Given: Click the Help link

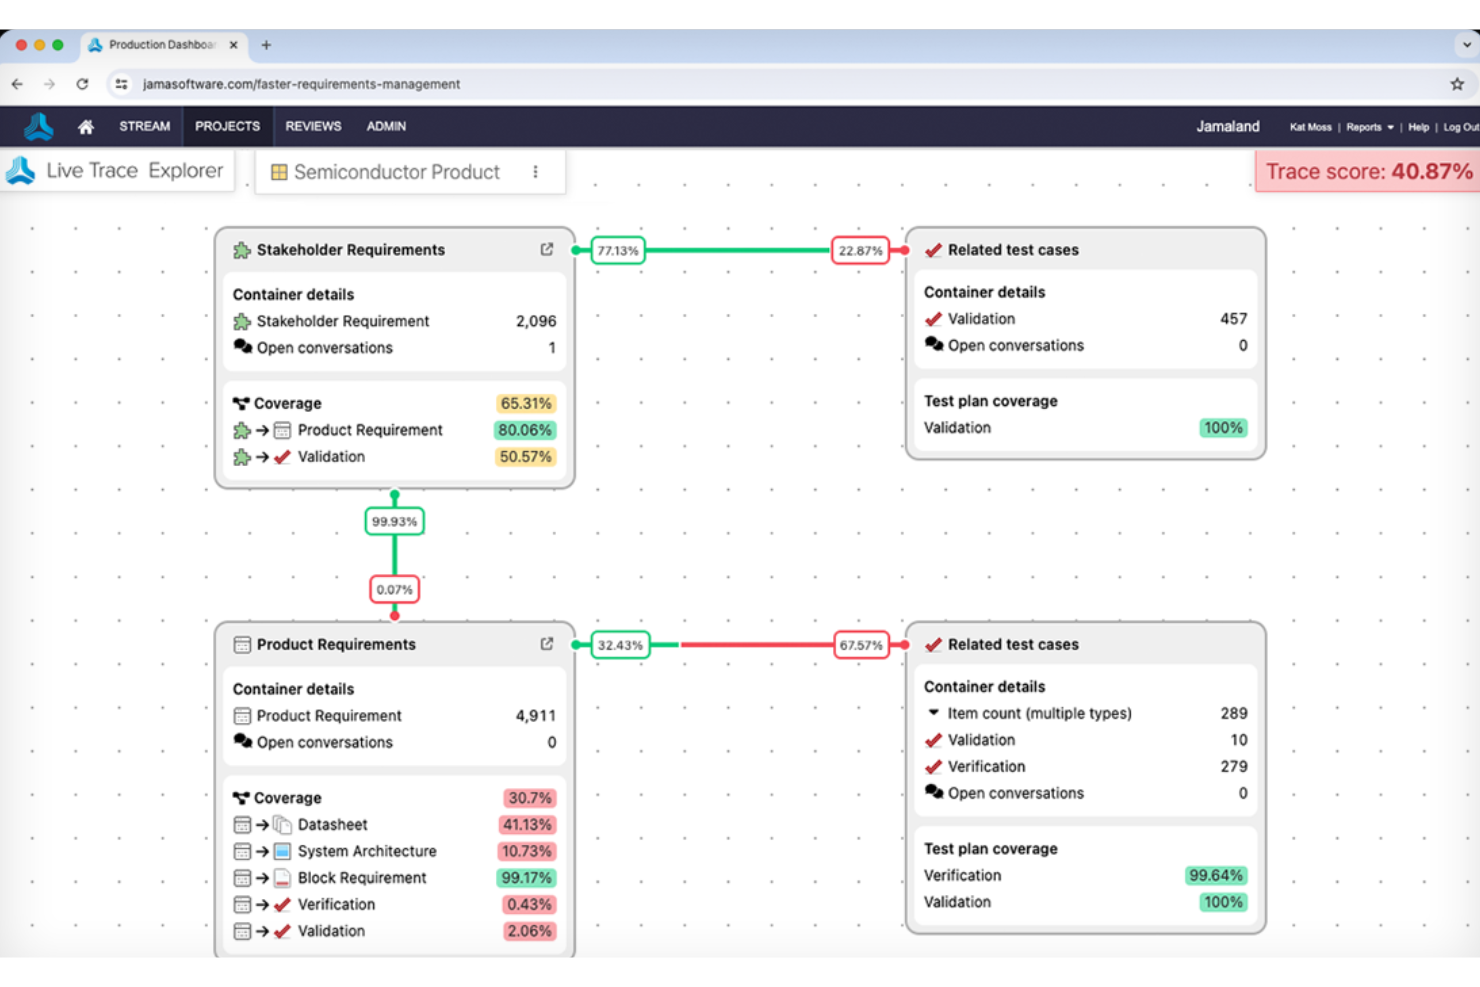Looking at the screenshot, I should coord(1419,127).
